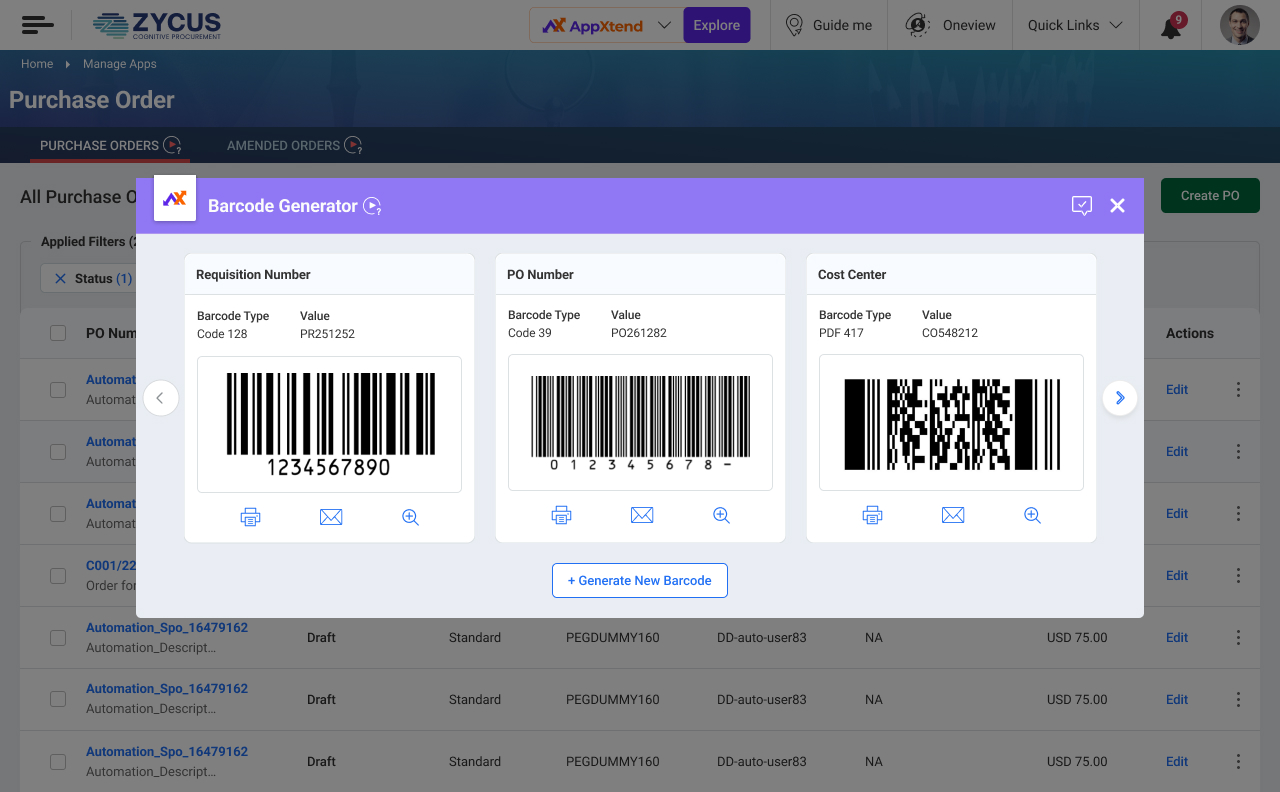Play the Barcode Generator help video
The width and height of the screenshot is (1280, 792).
372,206
